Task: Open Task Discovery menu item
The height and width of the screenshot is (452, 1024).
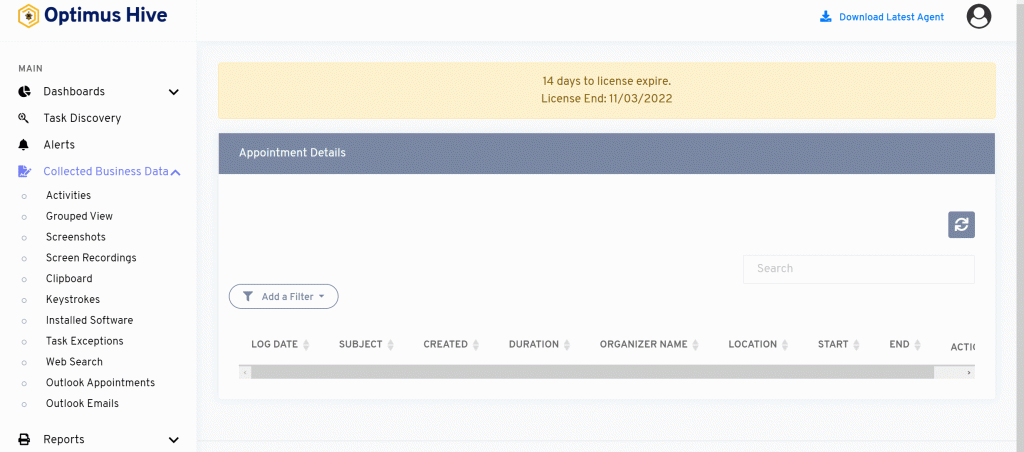Action: click(82, 118)
